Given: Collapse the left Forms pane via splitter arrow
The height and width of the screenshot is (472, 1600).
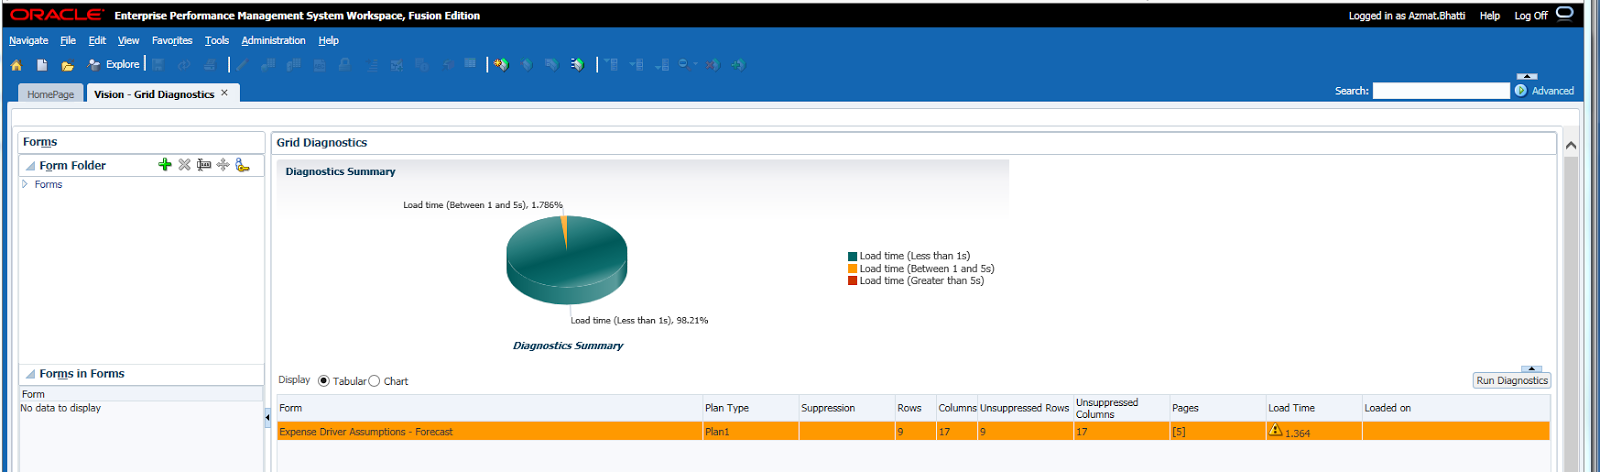Looking at the screenshot, I should click(267, 417).
